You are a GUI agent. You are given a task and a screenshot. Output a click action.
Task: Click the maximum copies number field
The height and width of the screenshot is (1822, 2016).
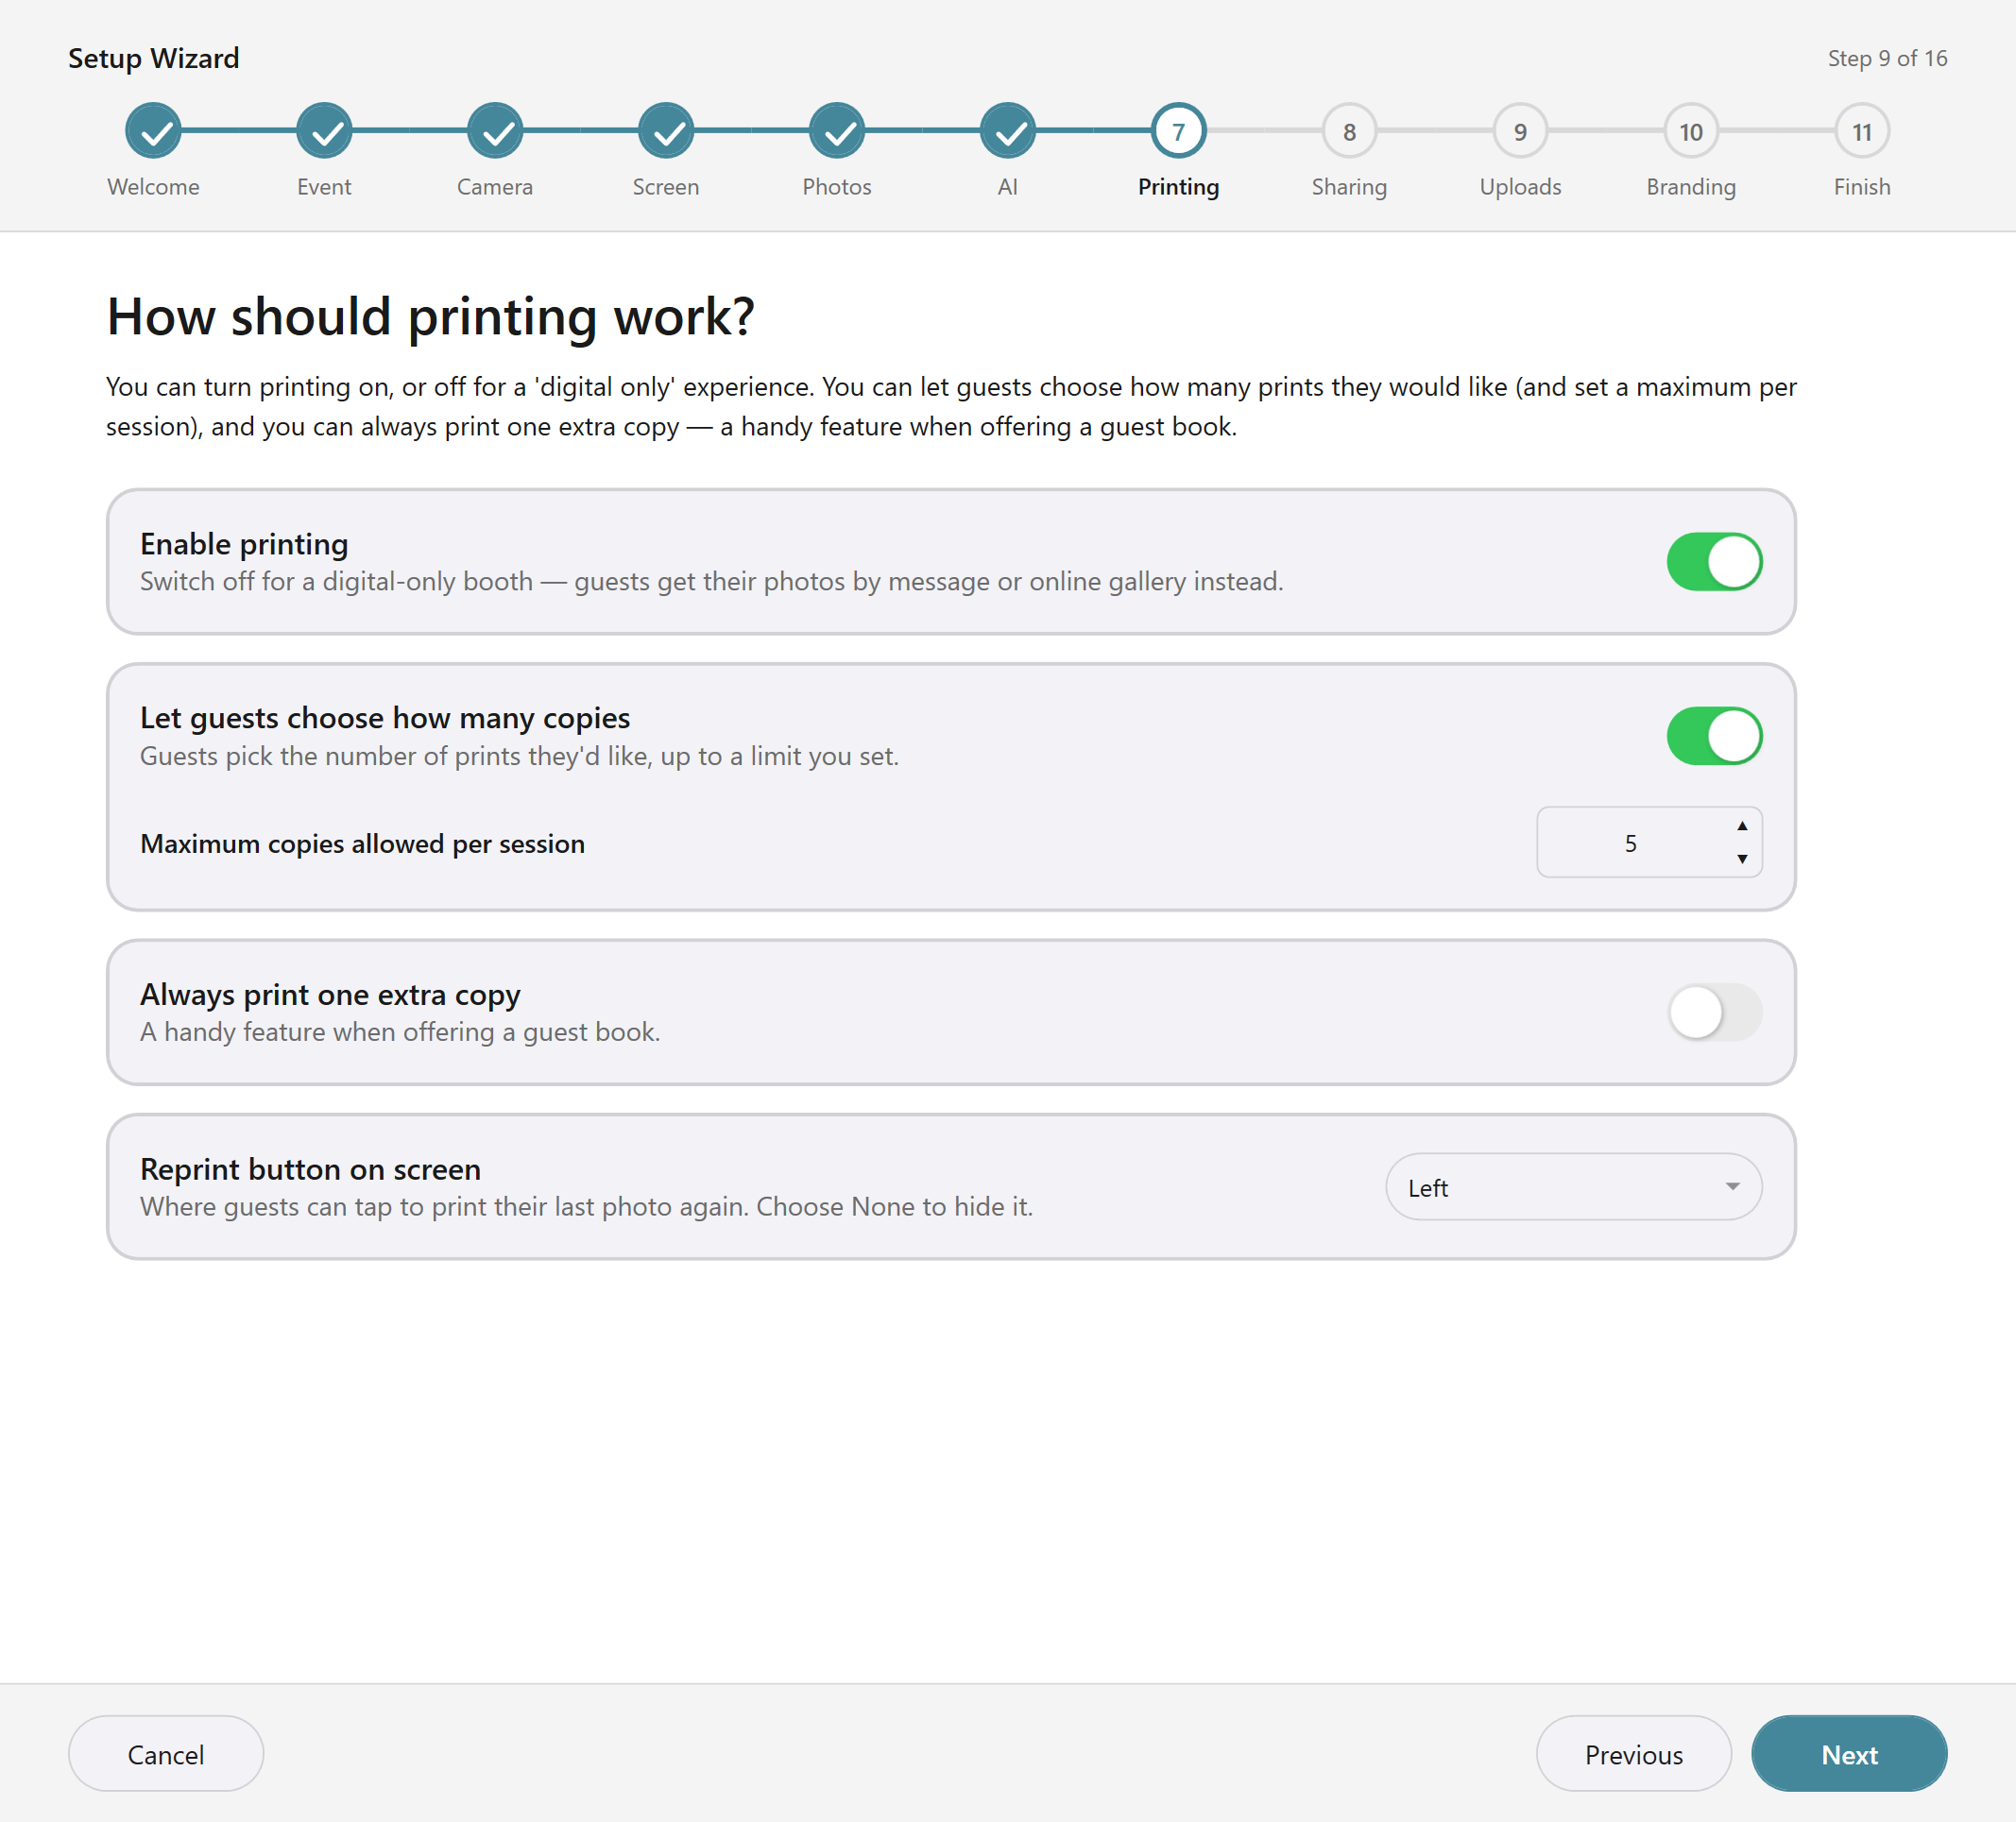point(1649,843)
